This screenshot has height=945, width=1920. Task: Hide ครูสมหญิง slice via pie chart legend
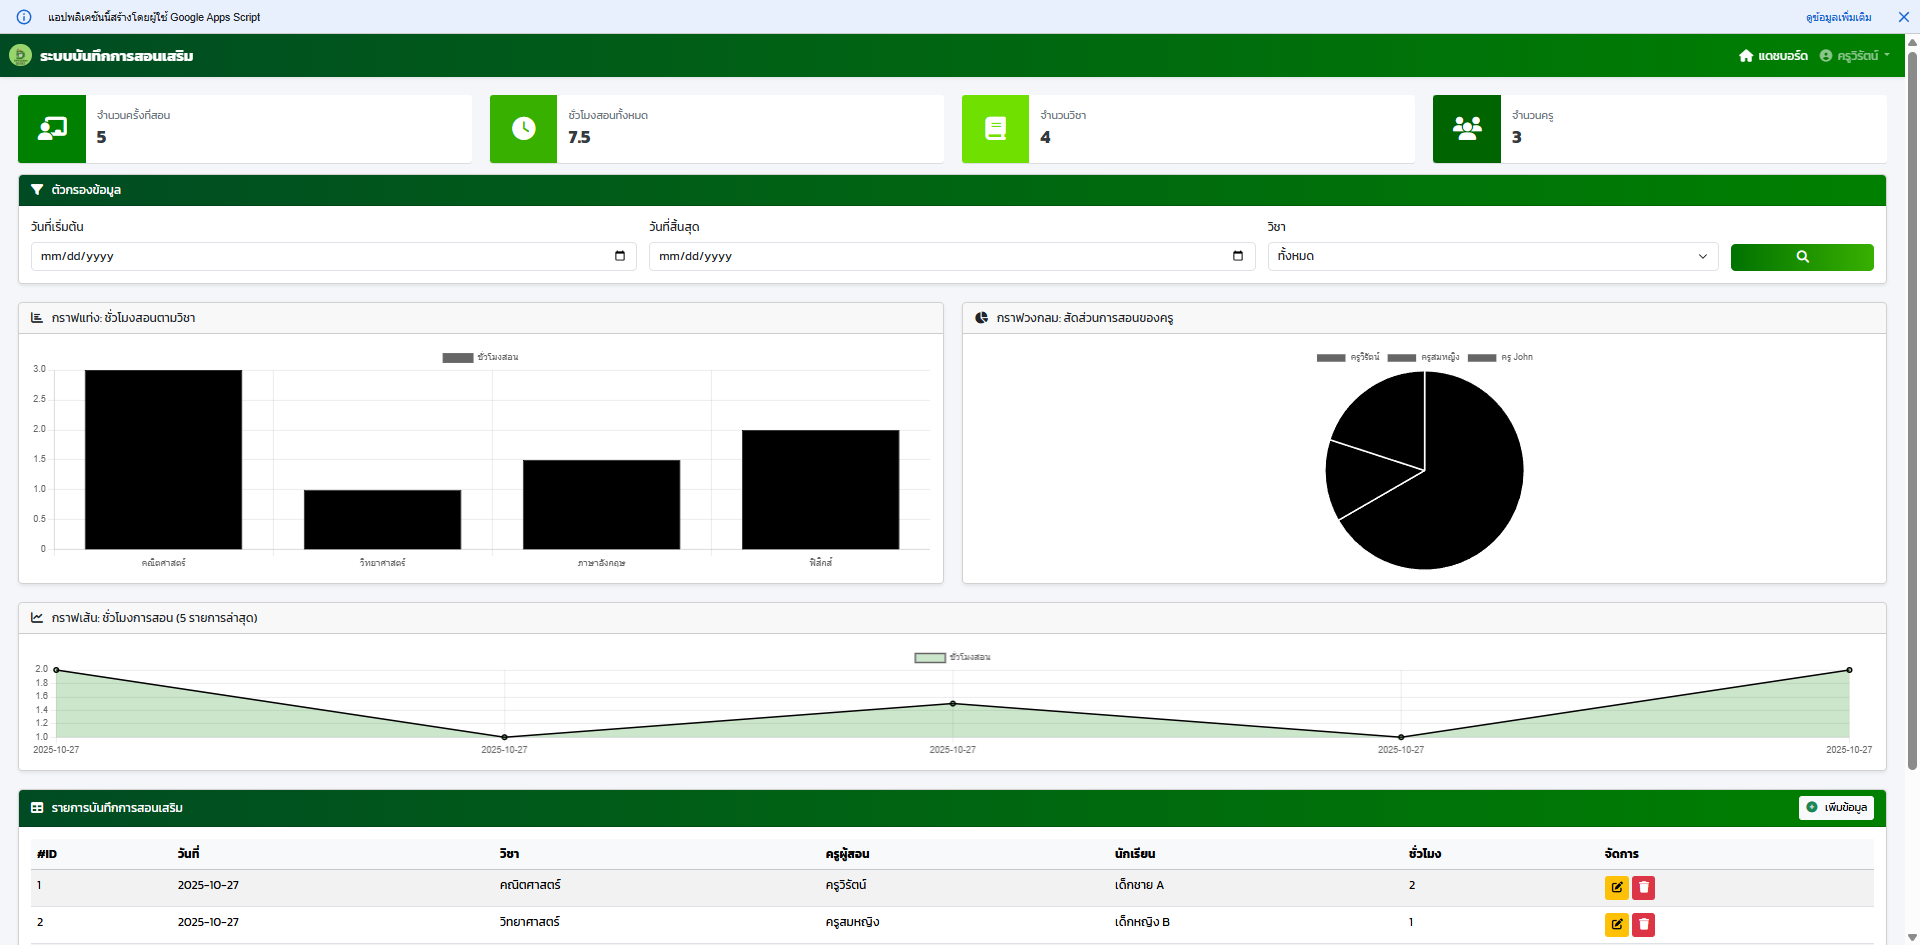(1423, 357)
